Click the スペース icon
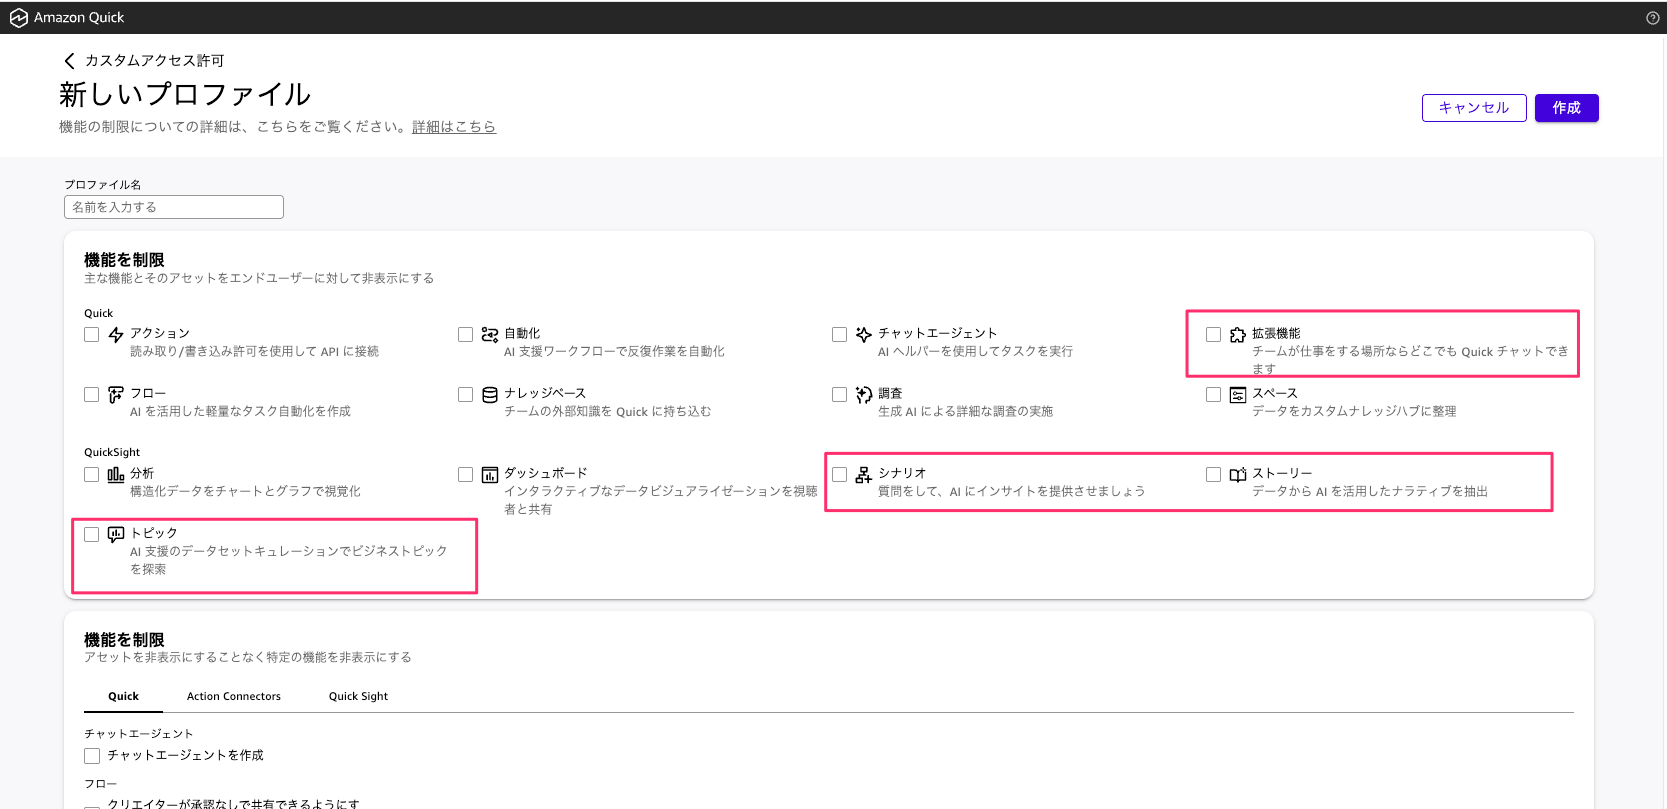This screenshot has height=809, width=1667. click(x=1238, y=395)
